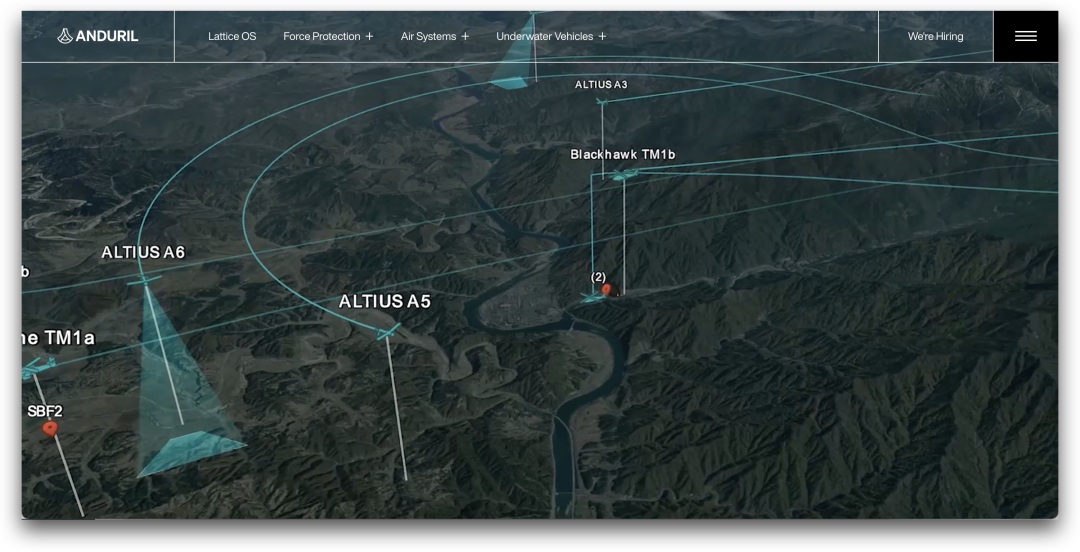Open the Force Protection menu item

tap(322, 37)
